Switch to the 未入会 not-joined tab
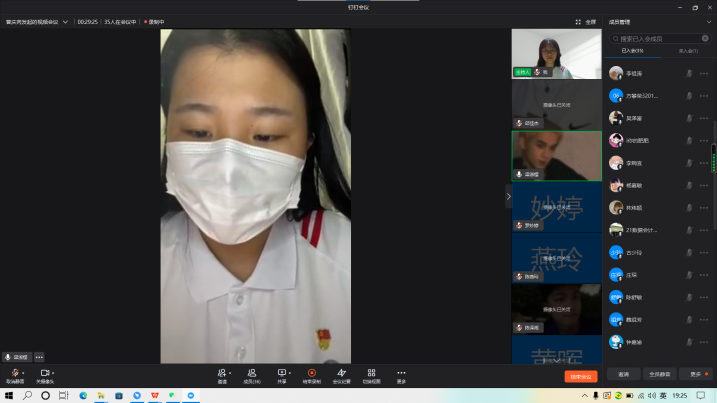The height and width of the screenshot is (403, 717). 688,50
